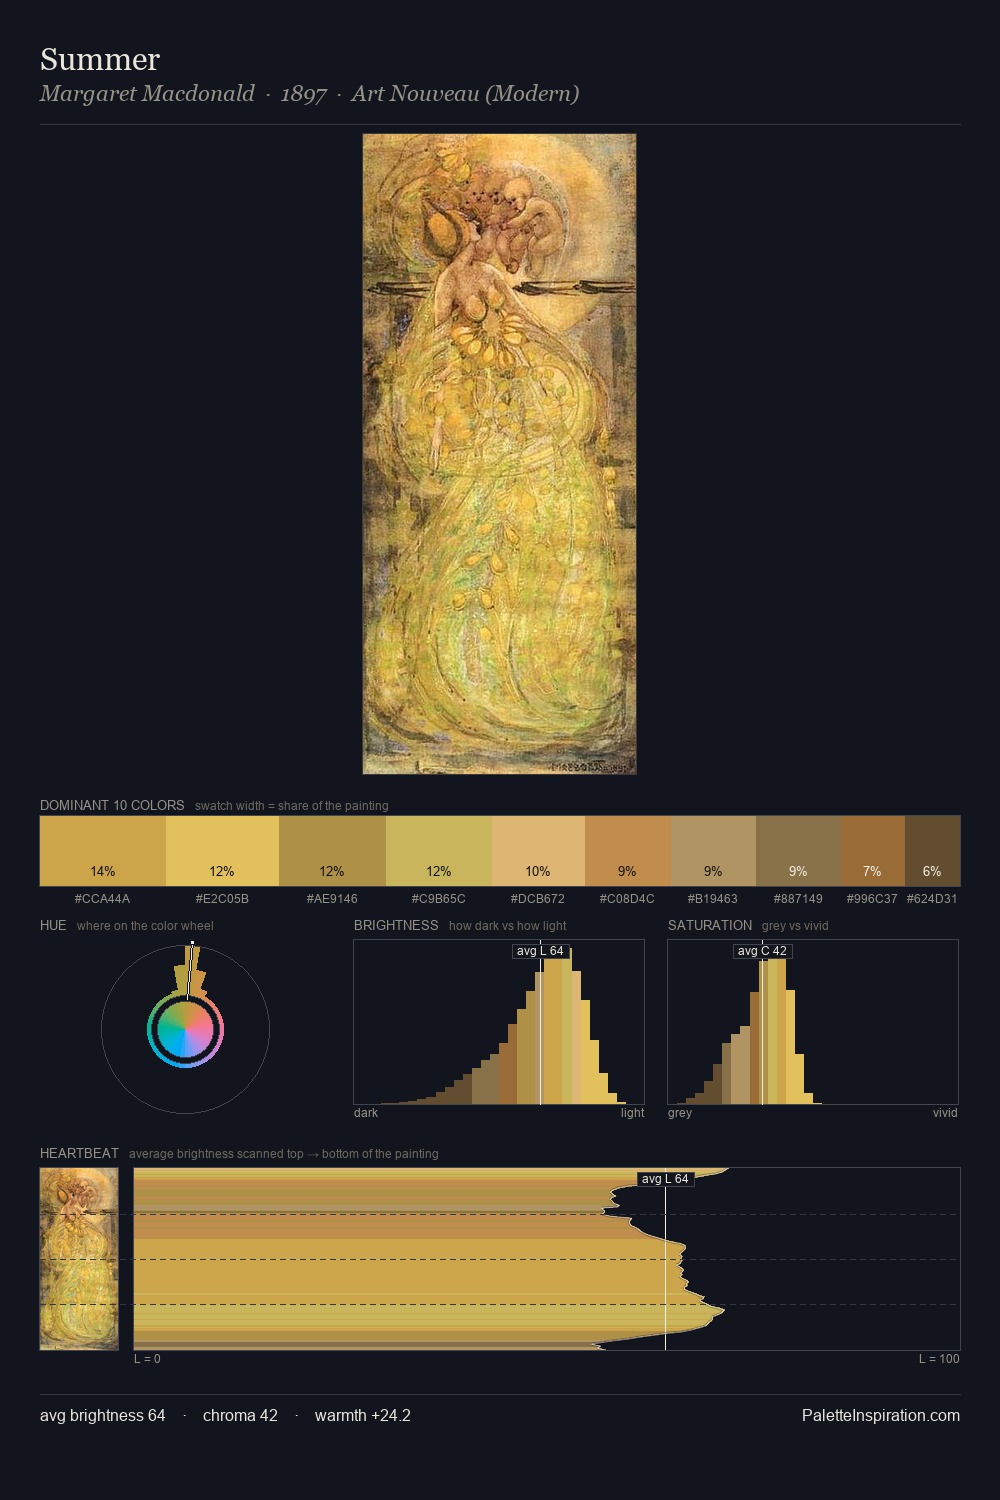Image resolution: width=1000 pixels, height=1500 pixels.
Task: Select the #E2C05B swatch
Action: pyautogui.click(x=222, y=851)
